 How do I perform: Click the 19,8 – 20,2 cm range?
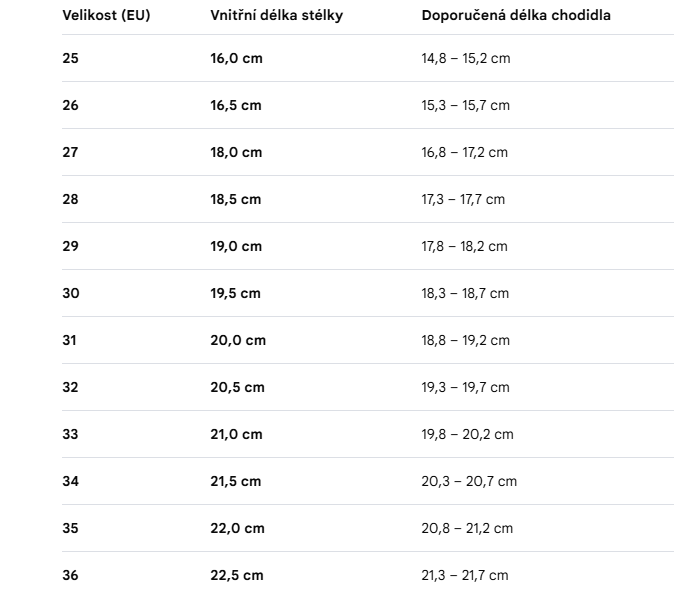[x=467, y=434]
